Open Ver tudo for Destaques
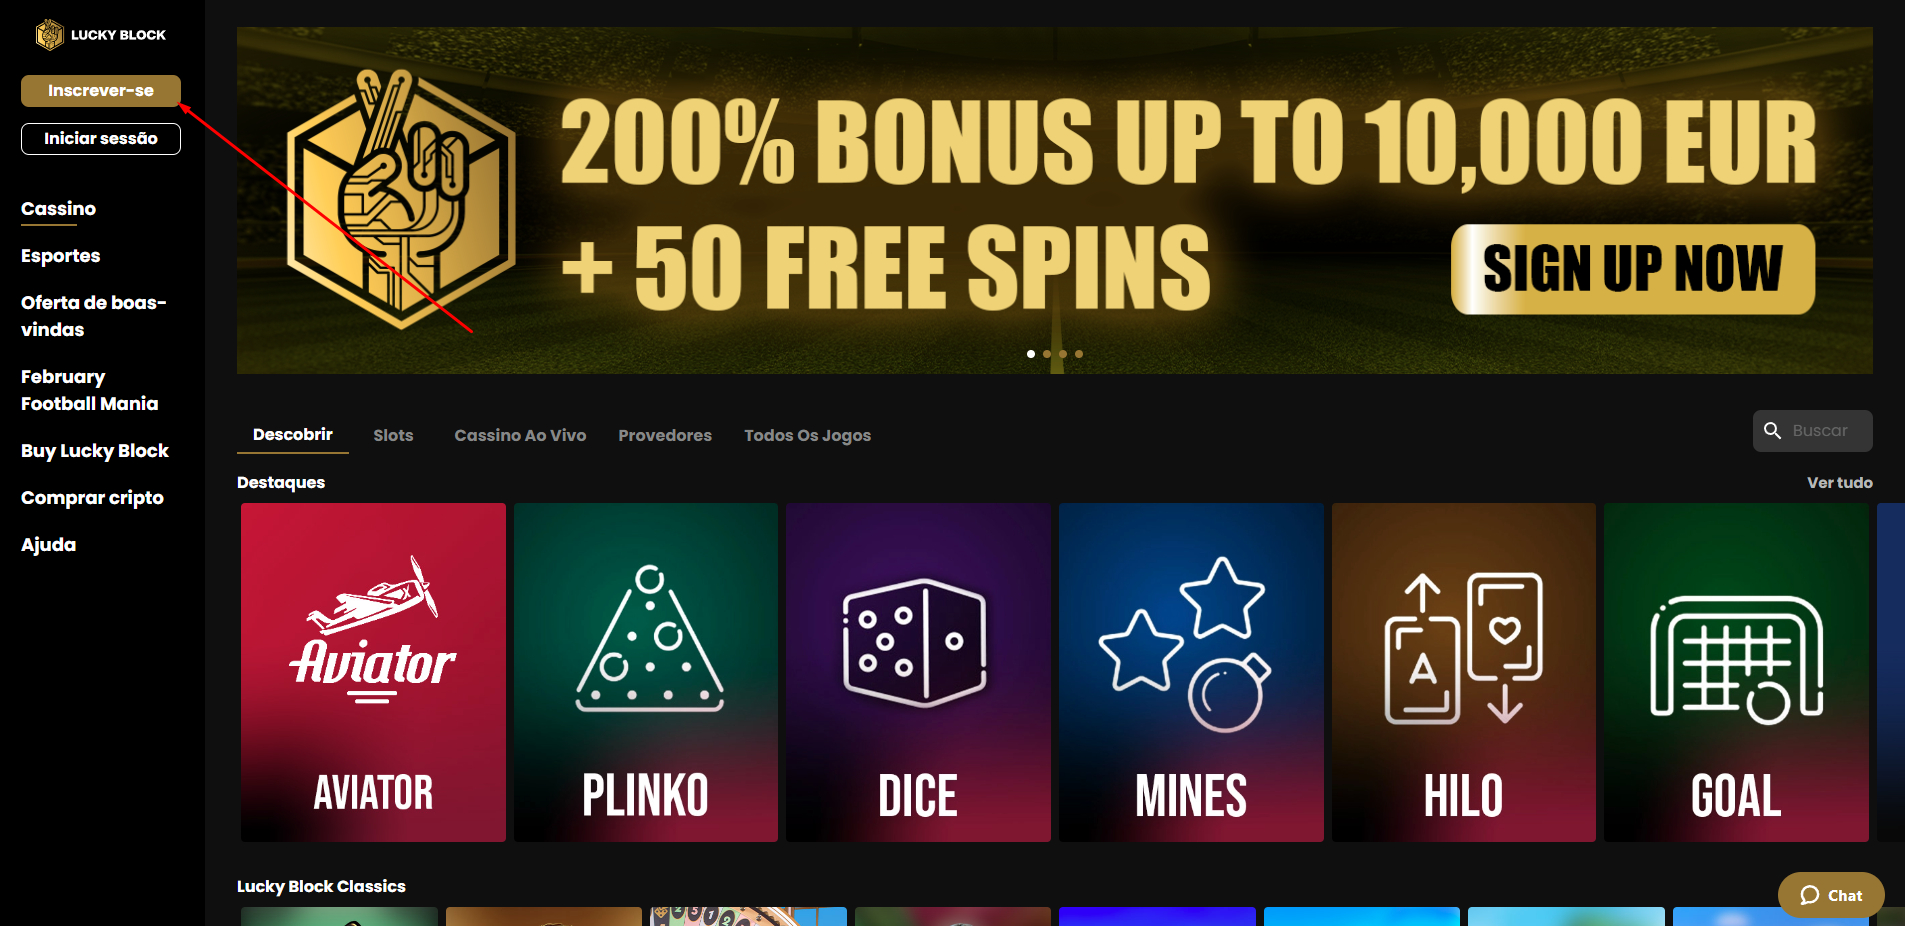This screenshot has height=926, width=1905. pos(1839,482)
